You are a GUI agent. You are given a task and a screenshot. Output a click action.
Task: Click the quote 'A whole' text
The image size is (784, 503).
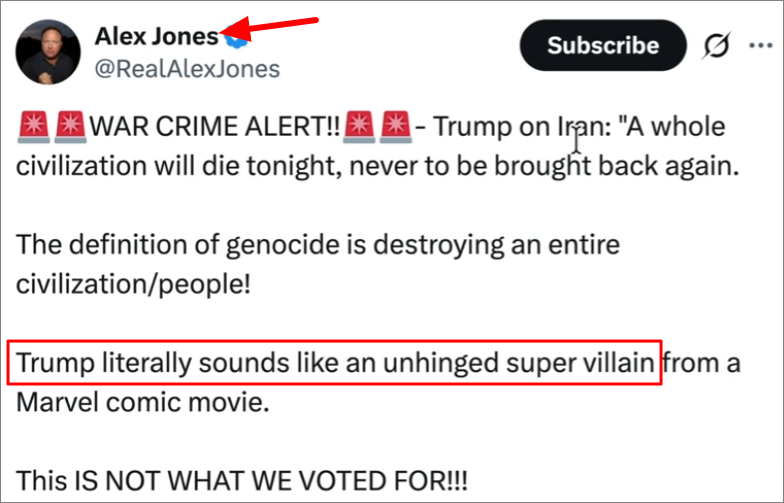(672, 126)
